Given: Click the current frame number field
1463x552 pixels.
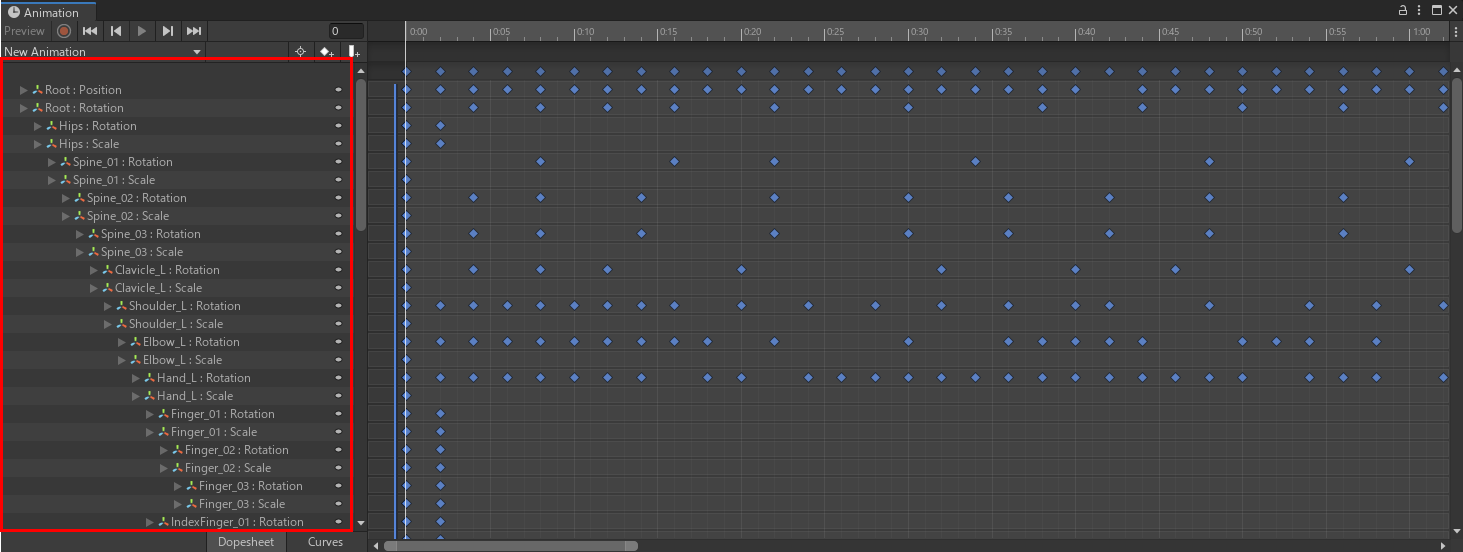Looking at the screenshot, I should point(347,31).
